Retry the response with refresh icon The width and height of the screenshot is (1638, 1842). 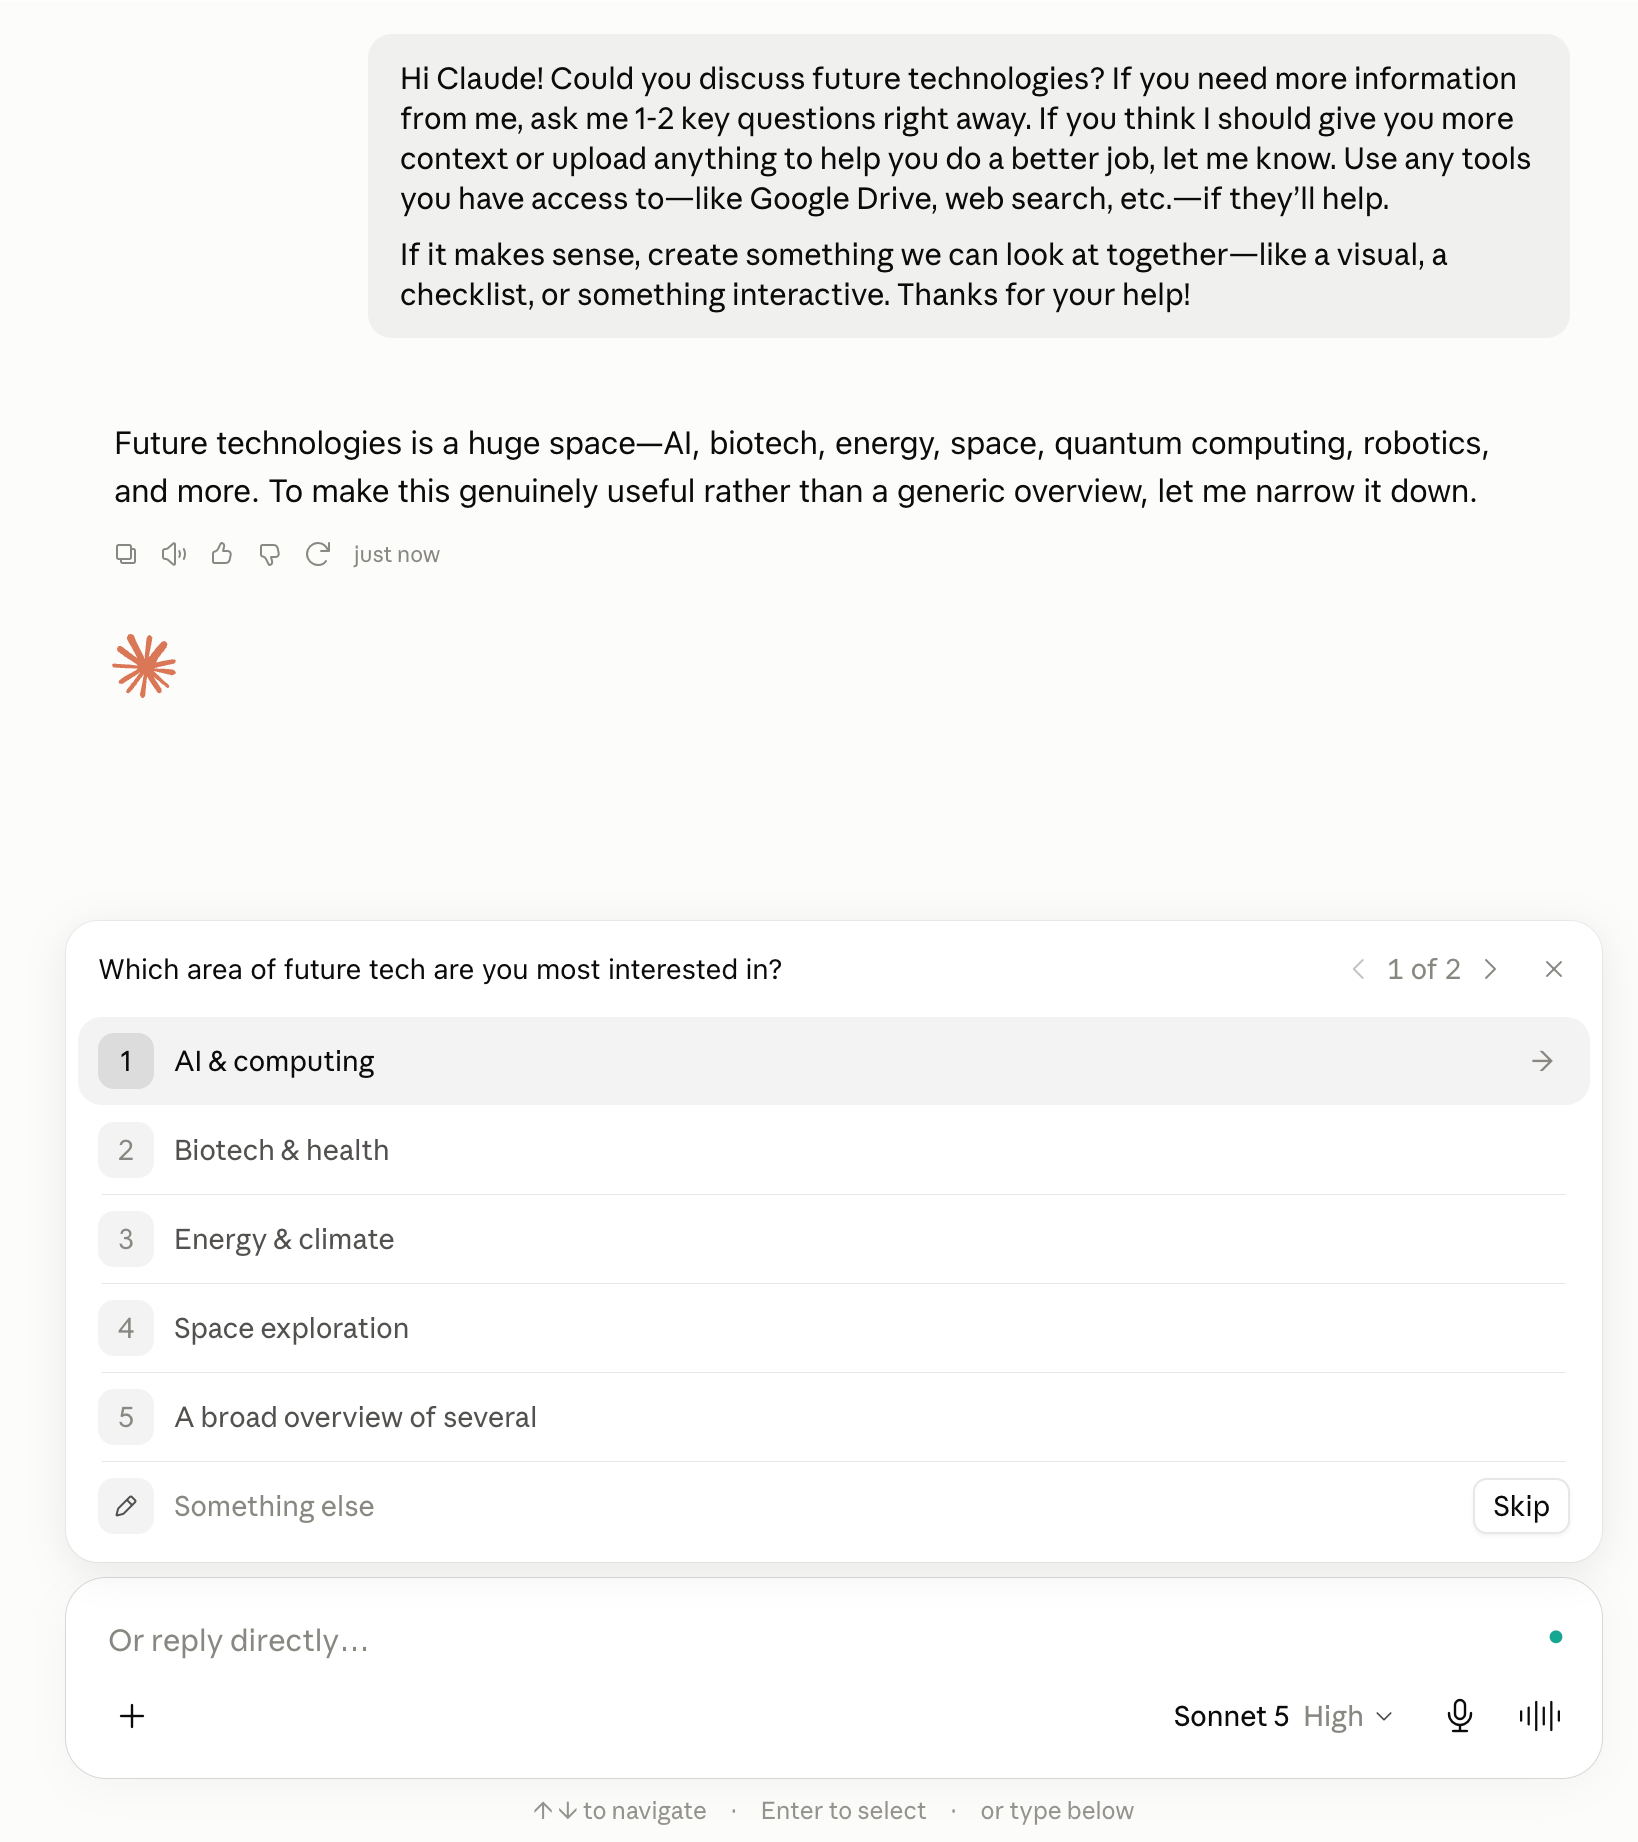point(318,554)
